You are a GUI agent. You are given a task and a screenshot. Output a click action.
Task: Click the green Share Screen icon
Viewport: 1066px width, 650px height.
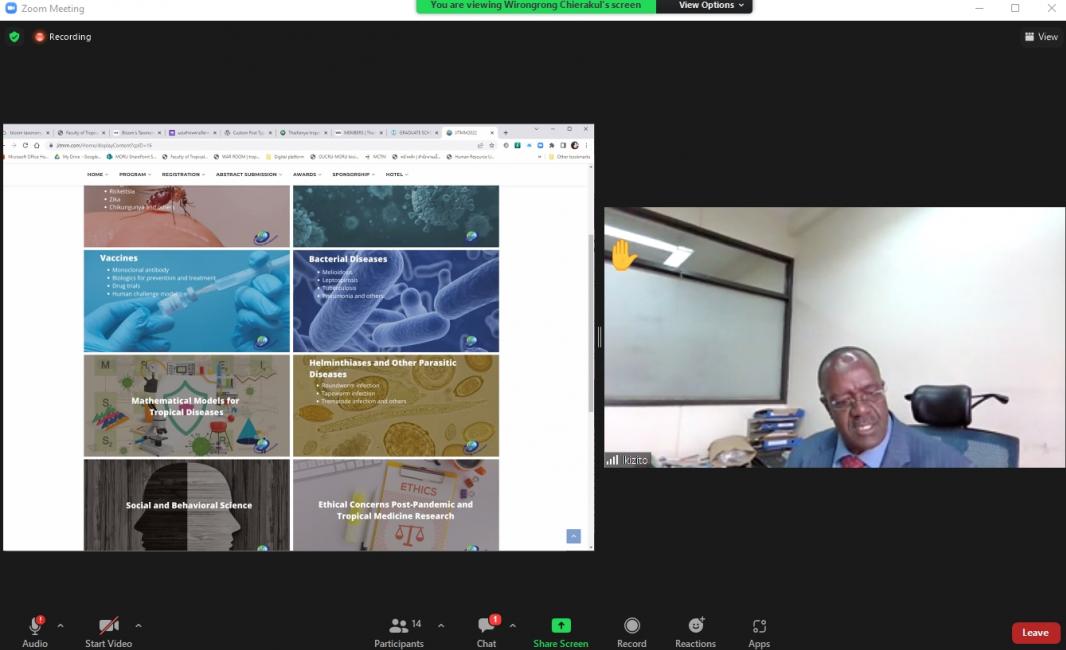[x=561, y=625]
